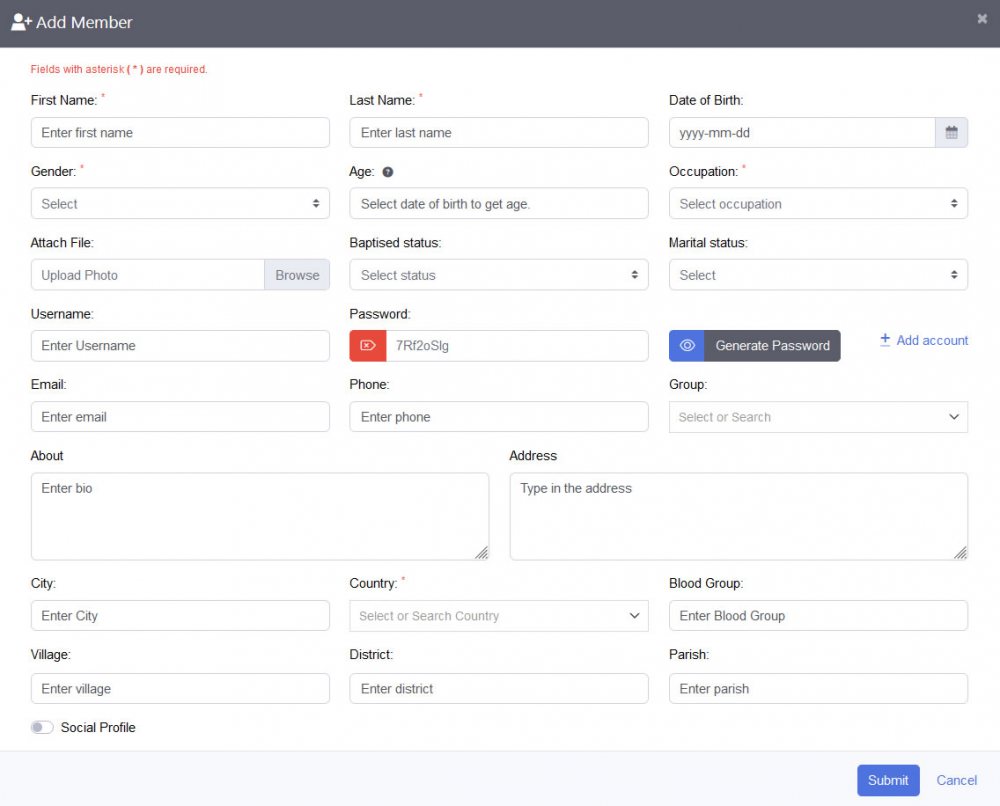
Task: Cancel adding the member
Action: point(956,780)
